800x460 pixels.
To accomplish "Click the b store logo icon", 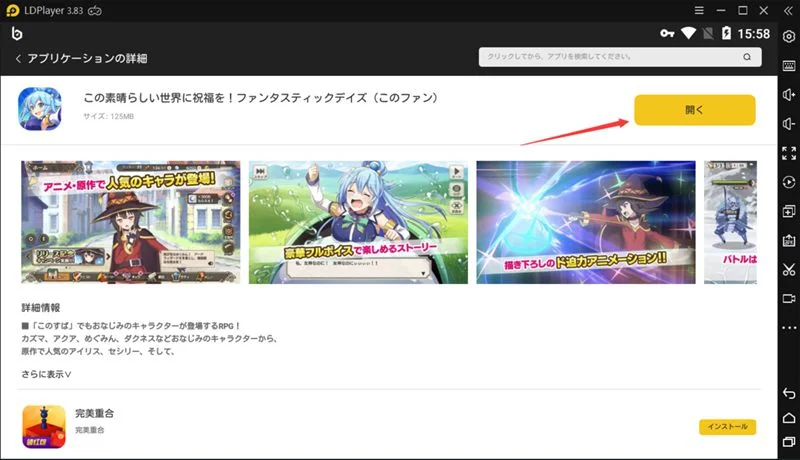I will (x=17, y=34).
